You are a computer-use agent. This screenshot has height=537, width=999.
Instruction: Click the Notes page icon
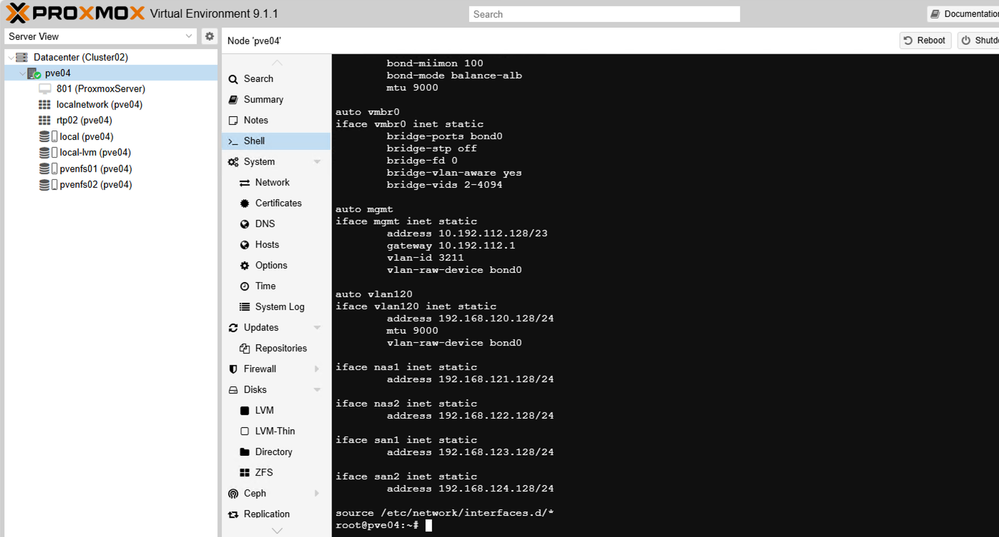click(x=233, y=120)
